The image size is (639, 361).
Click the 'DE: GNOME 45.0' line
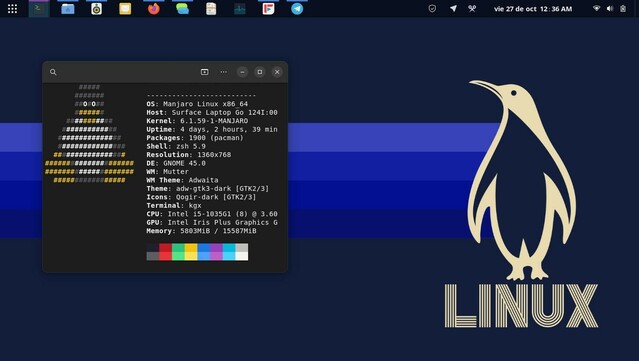click(x=176, y=163)
